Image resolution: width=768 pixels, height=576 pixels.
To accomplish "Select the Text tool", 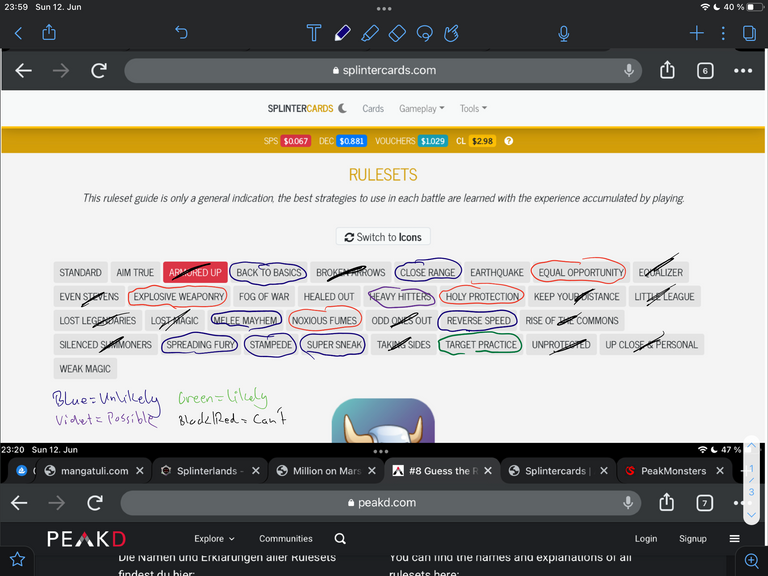I will pos(313,33).
